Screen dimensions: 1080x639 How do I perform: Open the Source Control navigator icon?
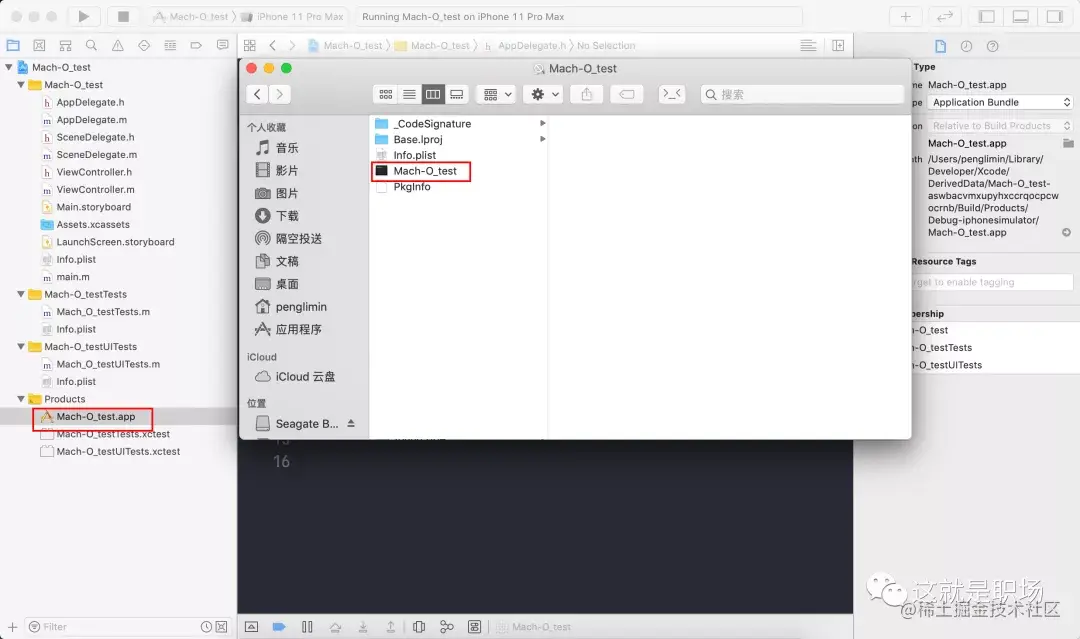pos(39,45)
